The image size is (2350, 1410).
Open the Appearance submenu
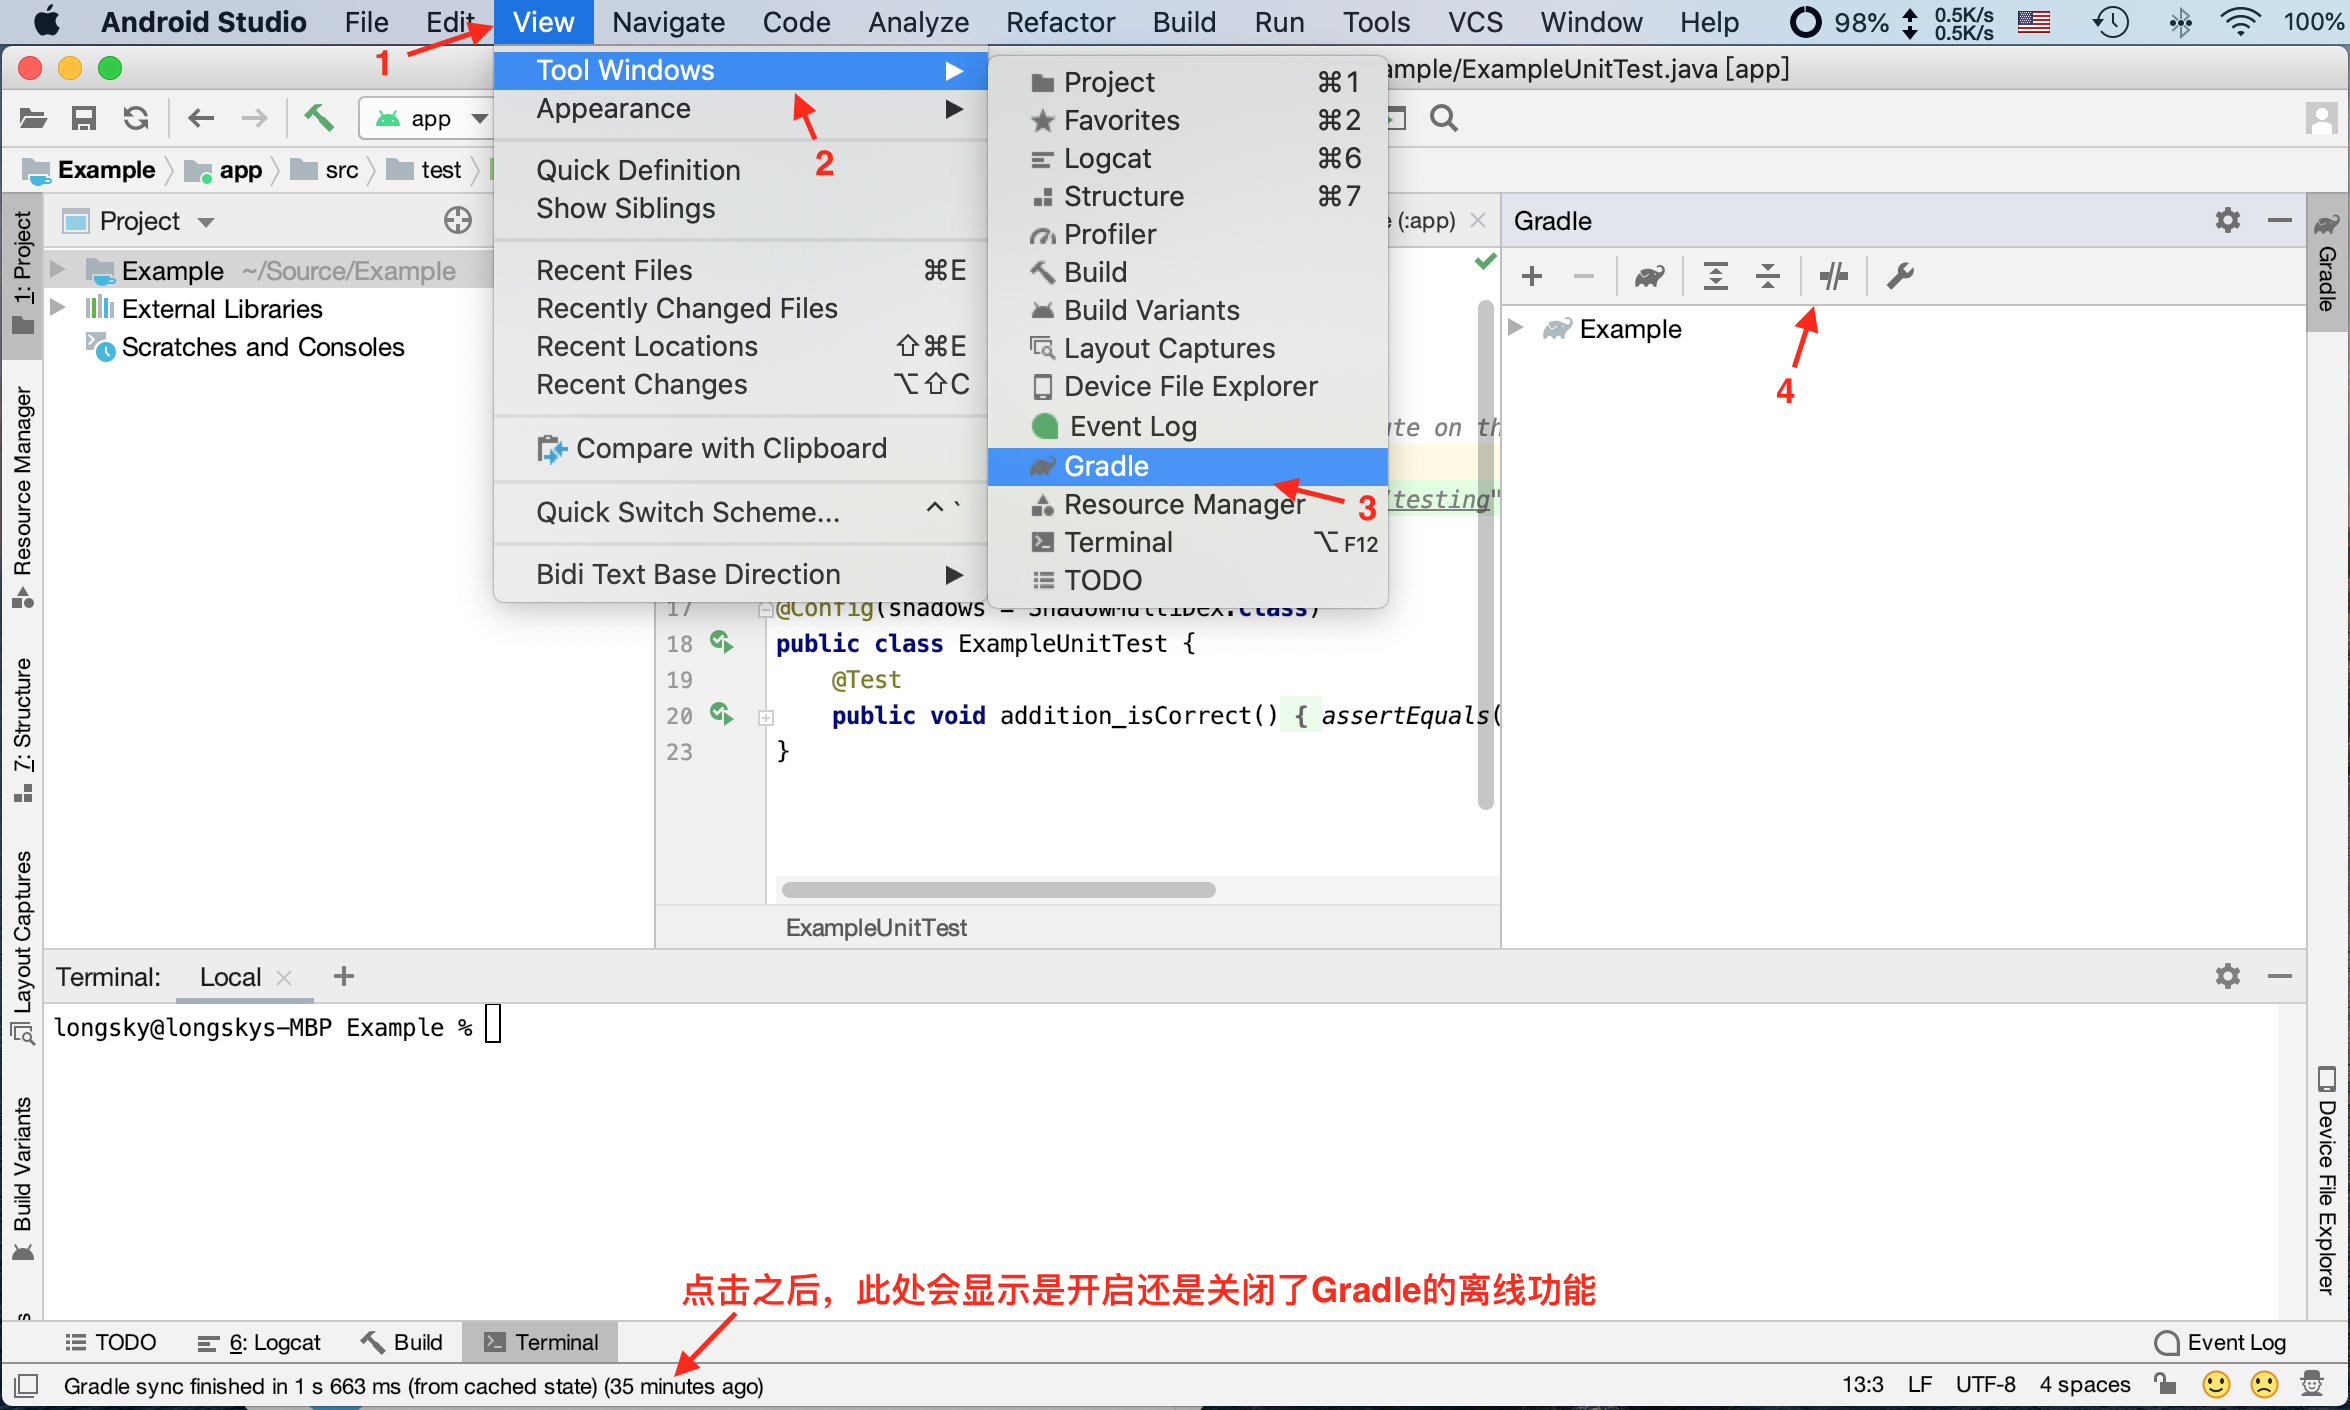pyautogui.click(x=741, y=108)
